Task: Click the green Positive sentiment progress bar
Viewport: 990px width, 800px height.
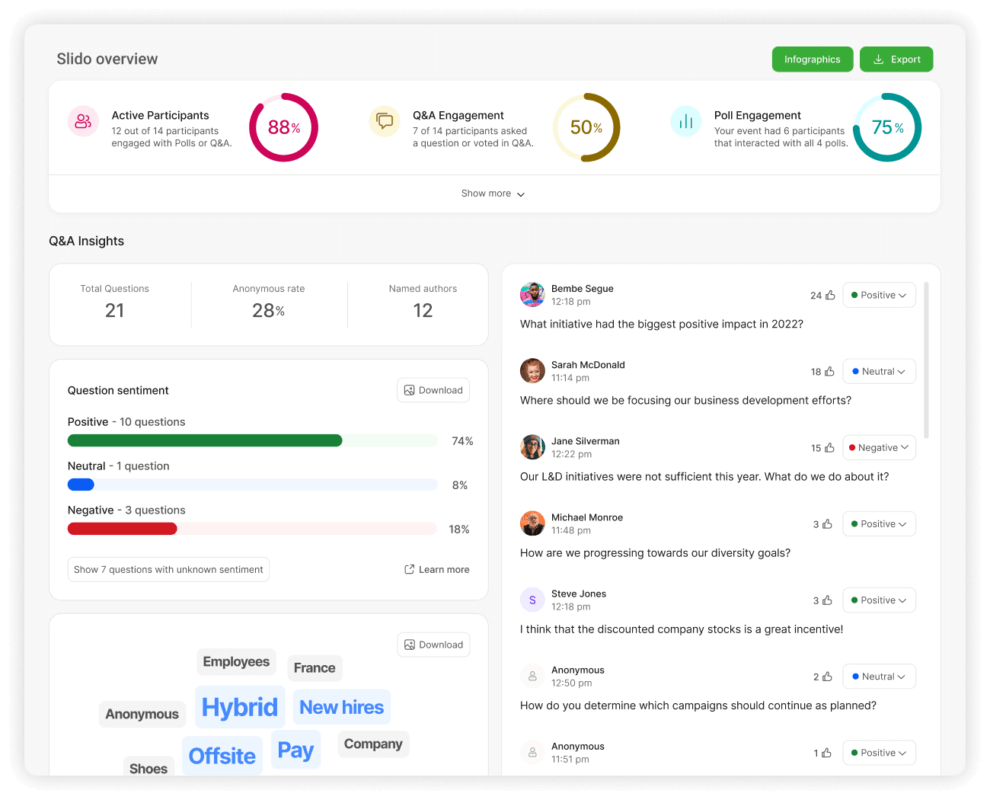Action: [x=203, y=440]
